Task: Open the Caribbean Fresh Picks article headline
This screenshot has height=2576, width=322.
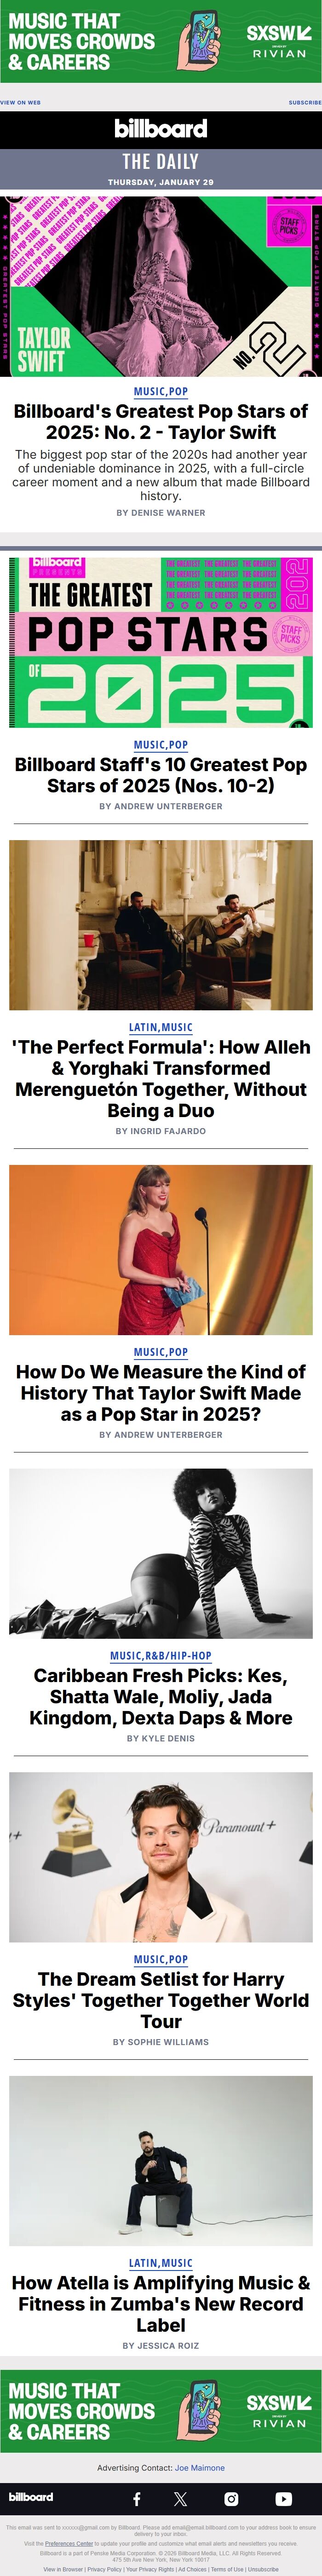Action: tap(160, 1696)
